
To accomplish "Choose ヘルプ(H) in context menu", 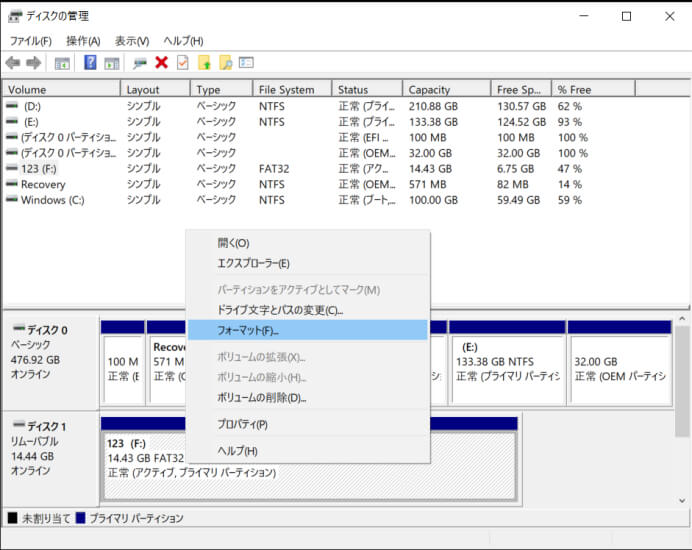I will tap(308, 451).
